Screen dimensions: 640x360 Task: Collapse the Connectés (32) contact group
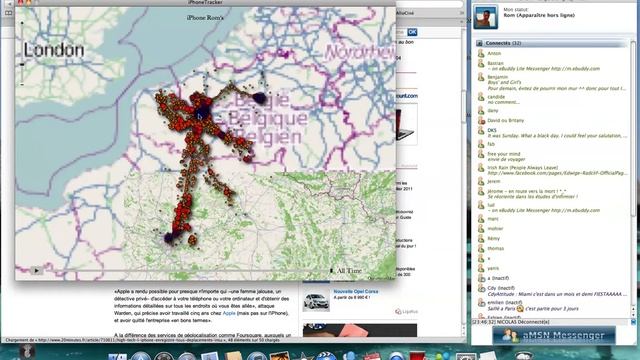tap(480, 43)
